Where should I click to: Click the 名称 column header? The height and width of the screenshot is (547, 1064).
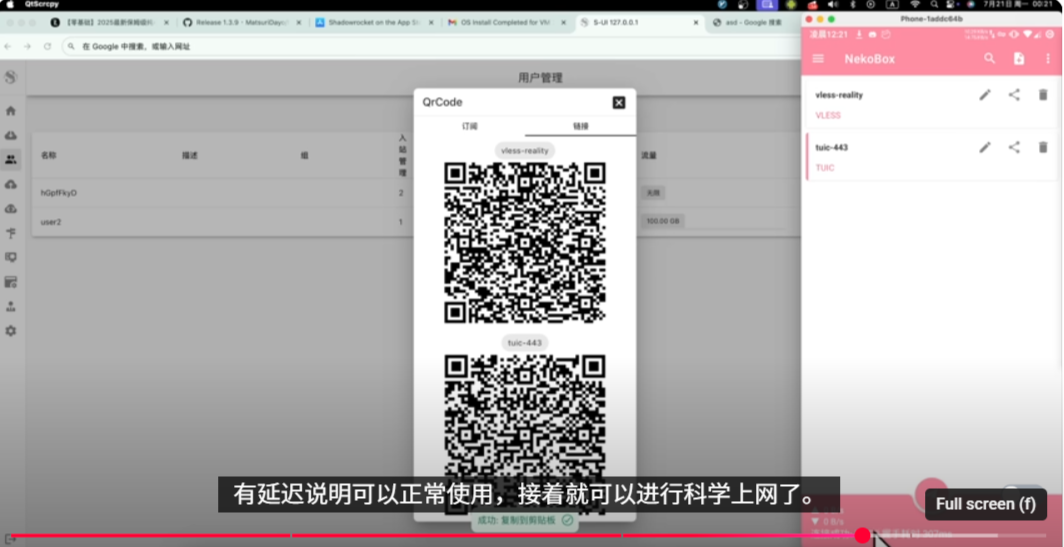click(48, 155)
